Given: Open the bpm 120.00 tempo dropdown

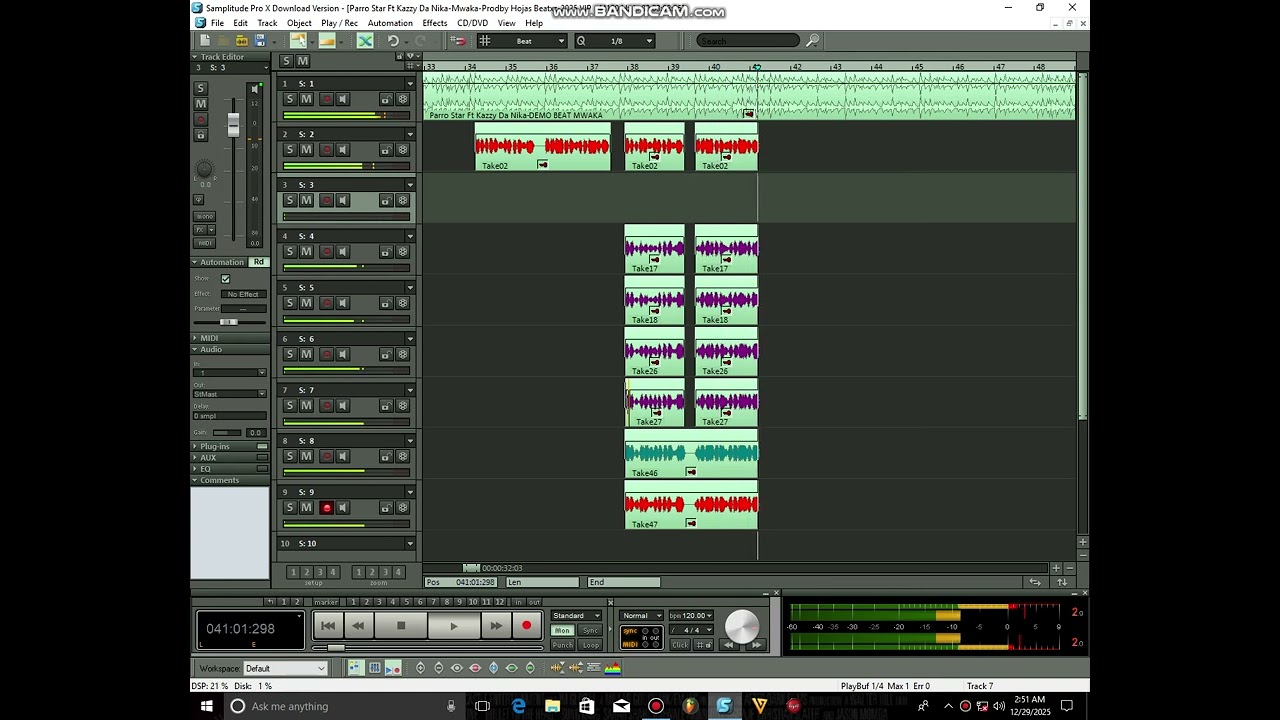Looking at the screenshot, I should (x=690, y=616).
